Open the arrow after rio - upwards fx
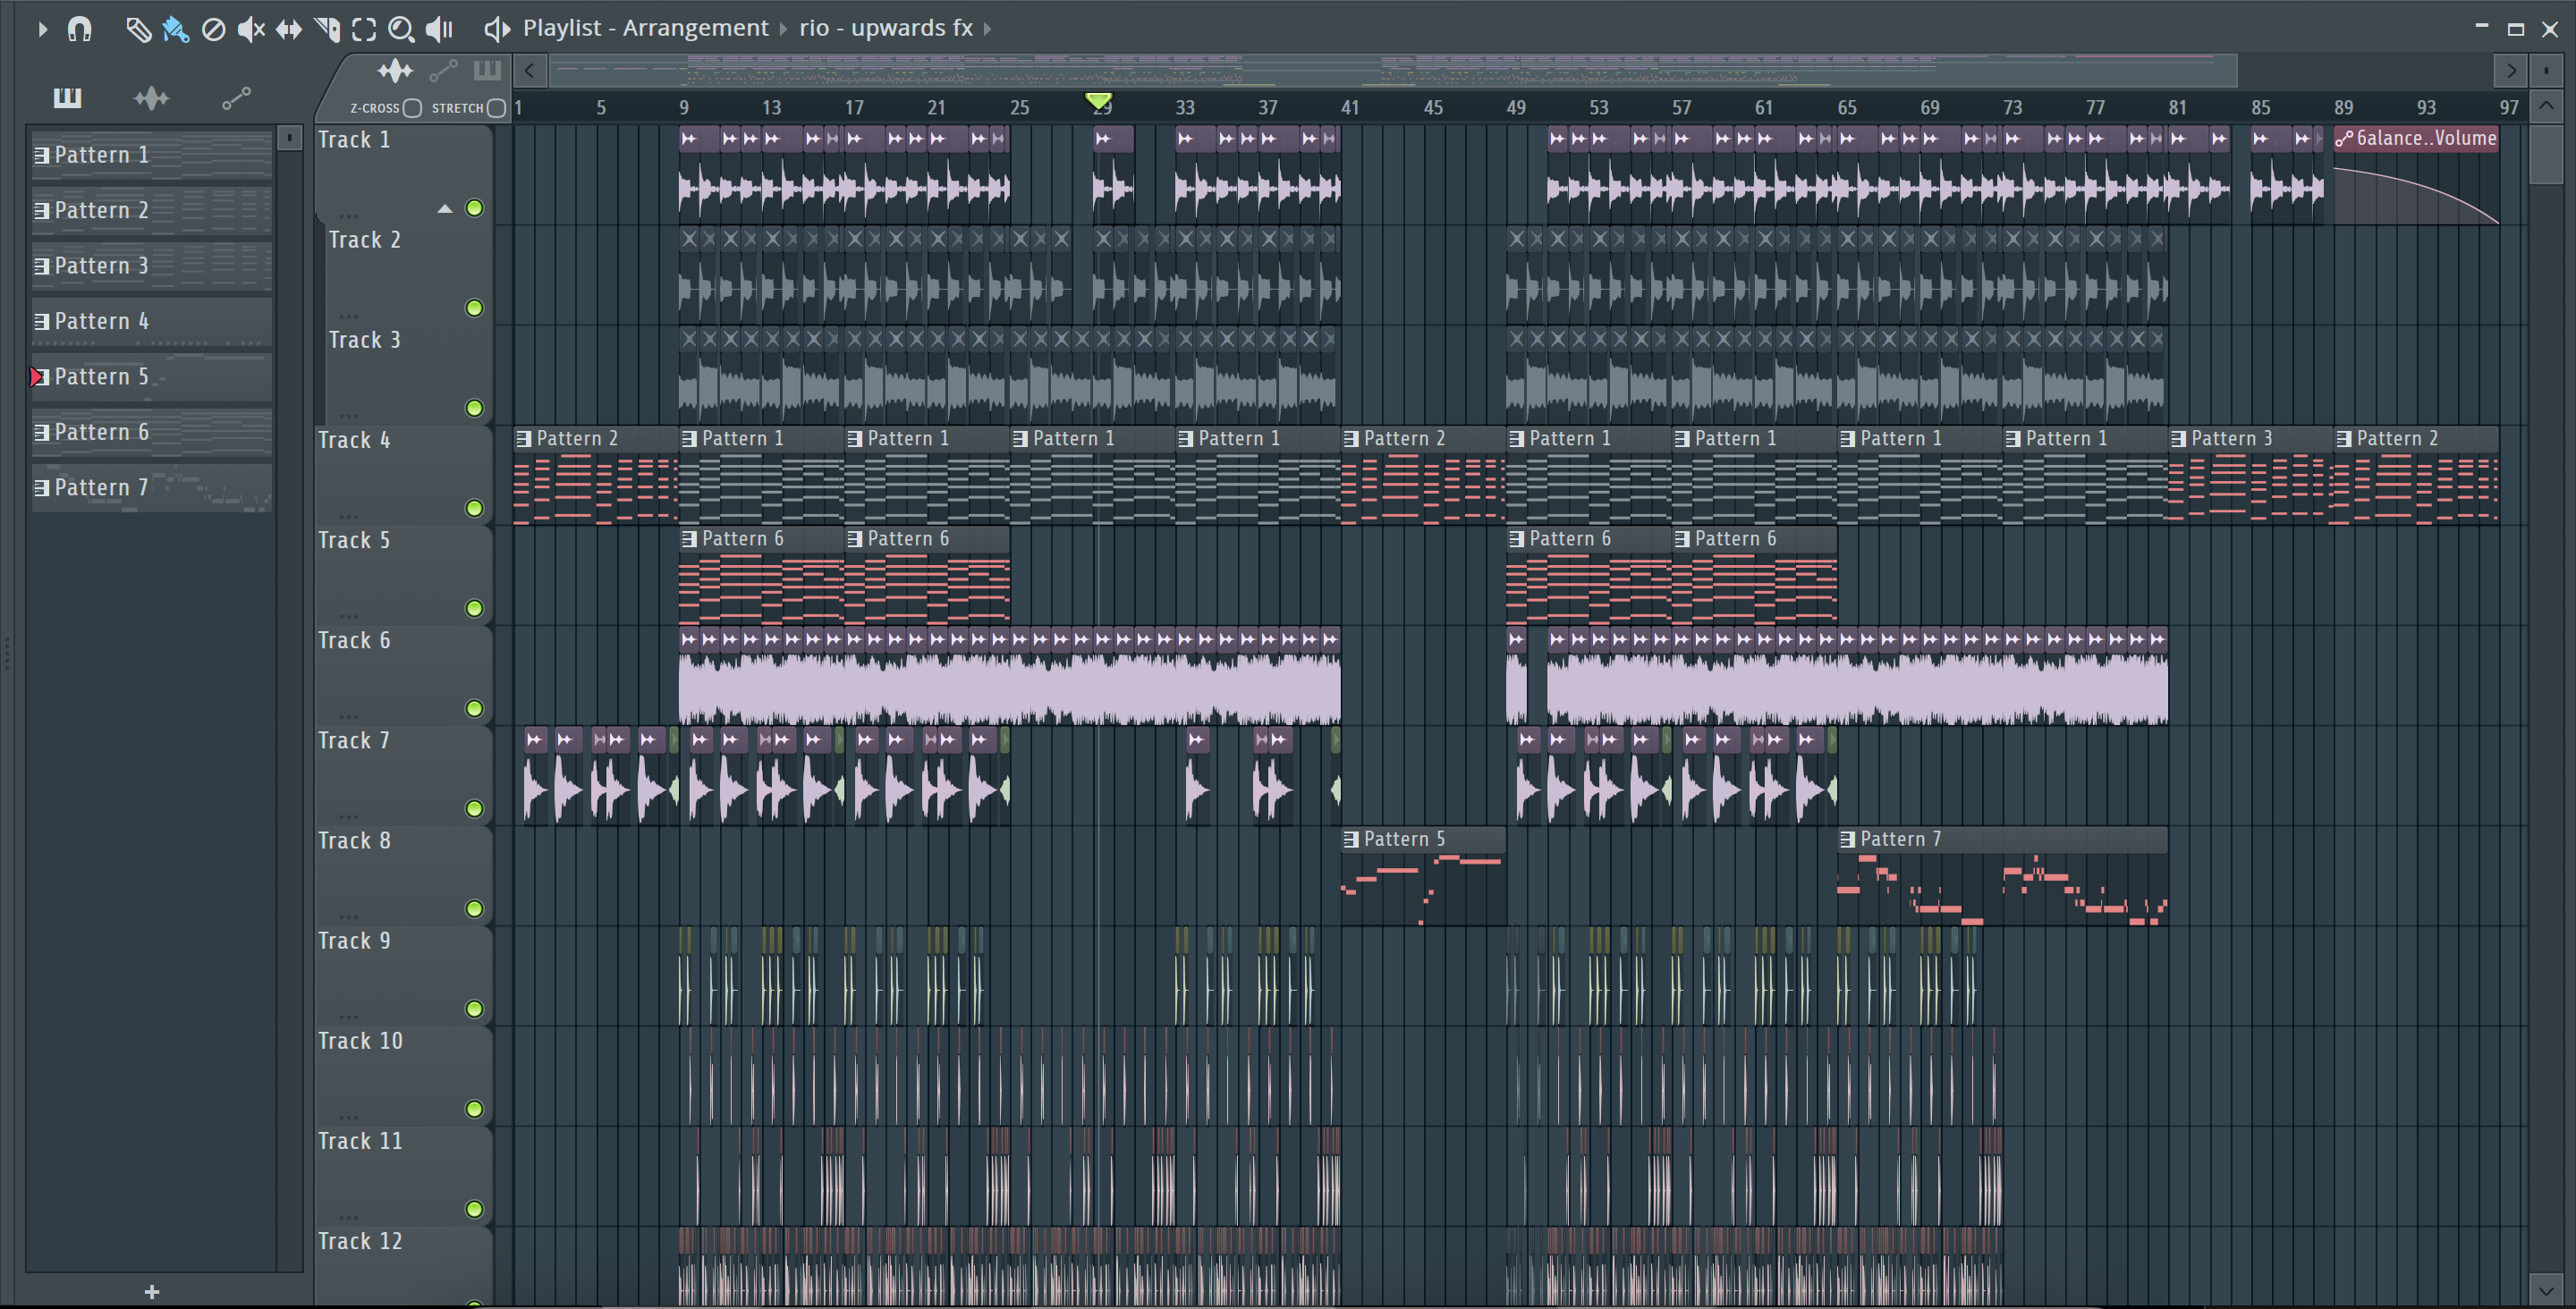Image resolution: width=2576 pixels, height=1309 pixels. [x=987, y=29]
